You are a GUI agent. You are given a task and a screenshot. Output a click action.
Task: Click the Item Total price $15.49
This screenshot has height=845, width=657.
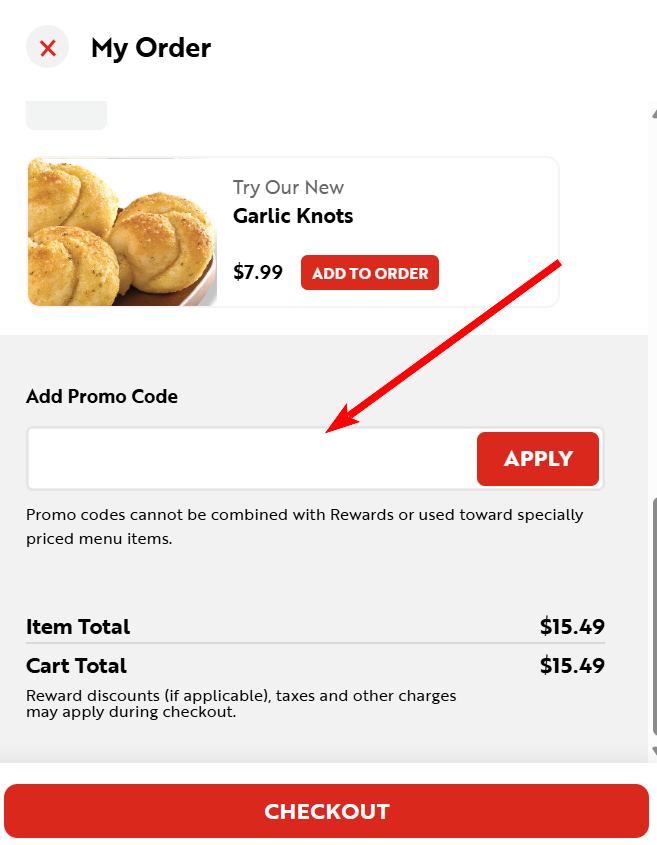point(572,627)
